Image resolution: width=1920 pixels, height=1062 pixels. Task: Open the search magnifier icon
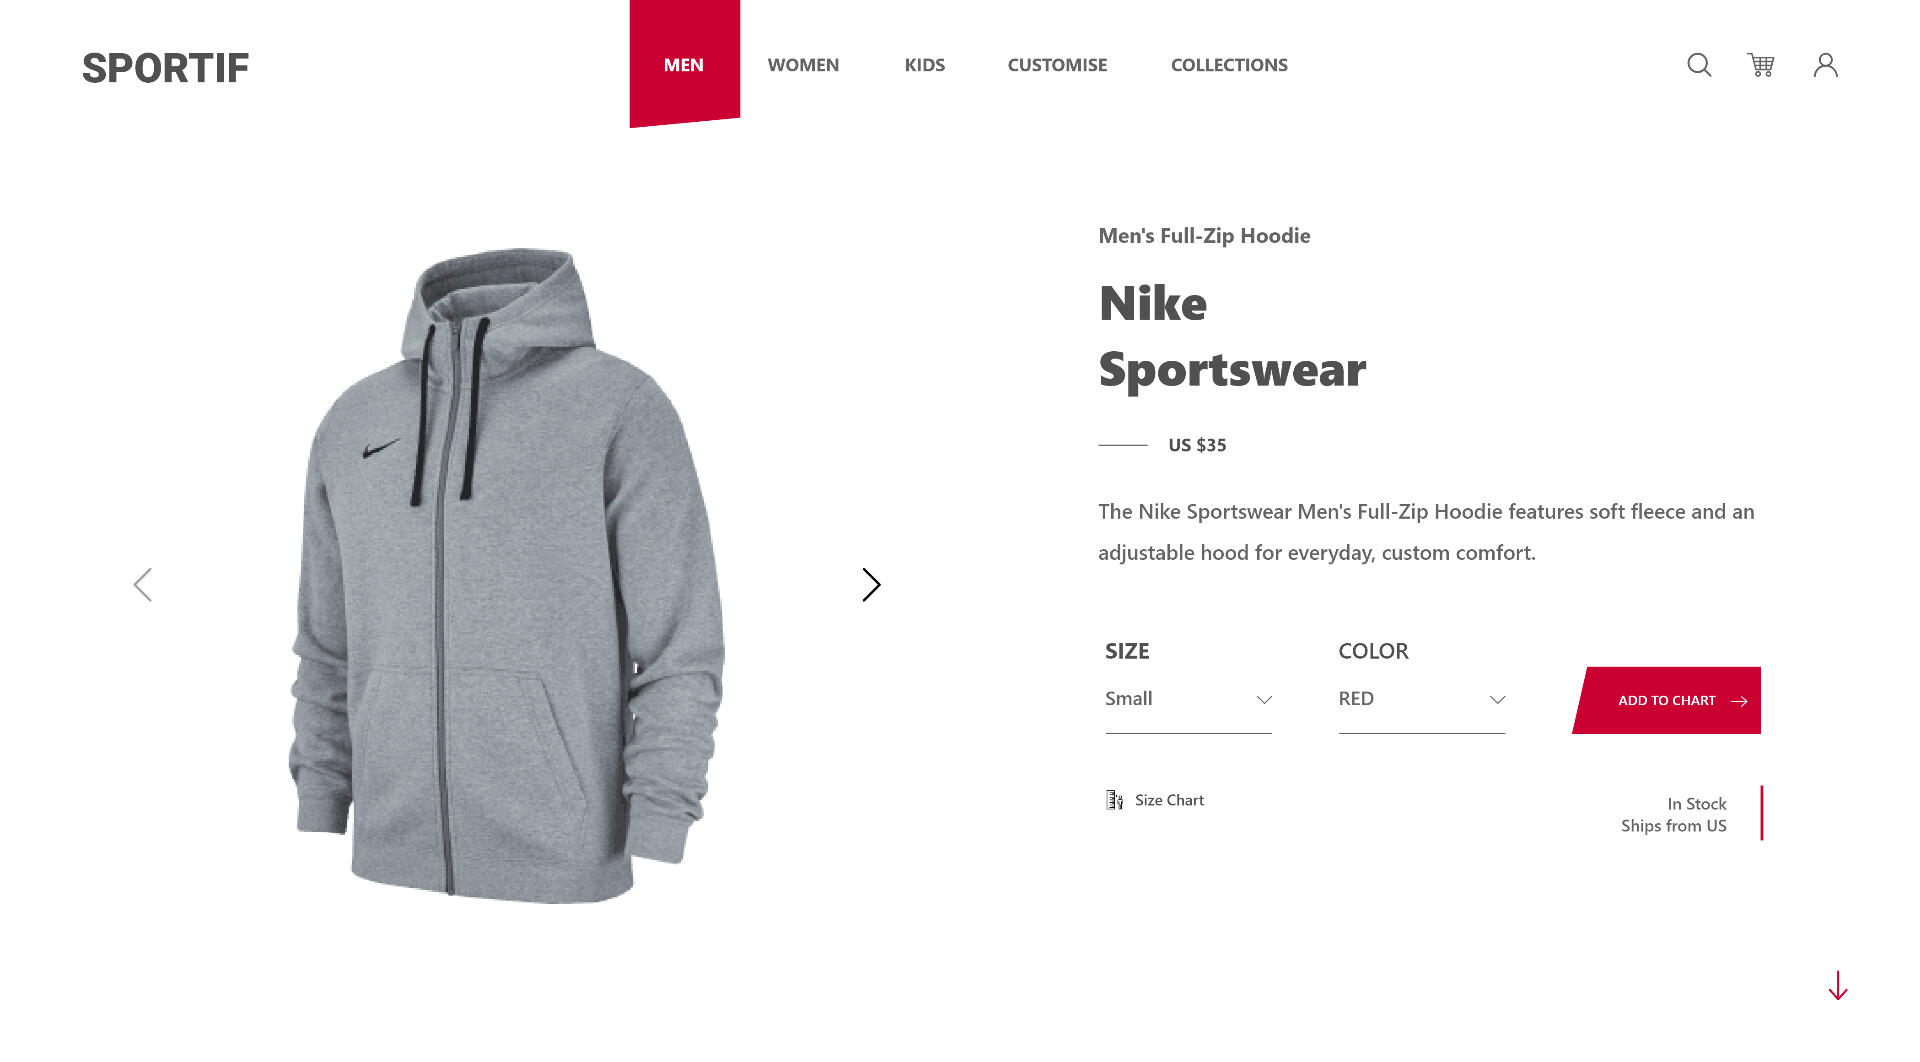point(1699,65)
